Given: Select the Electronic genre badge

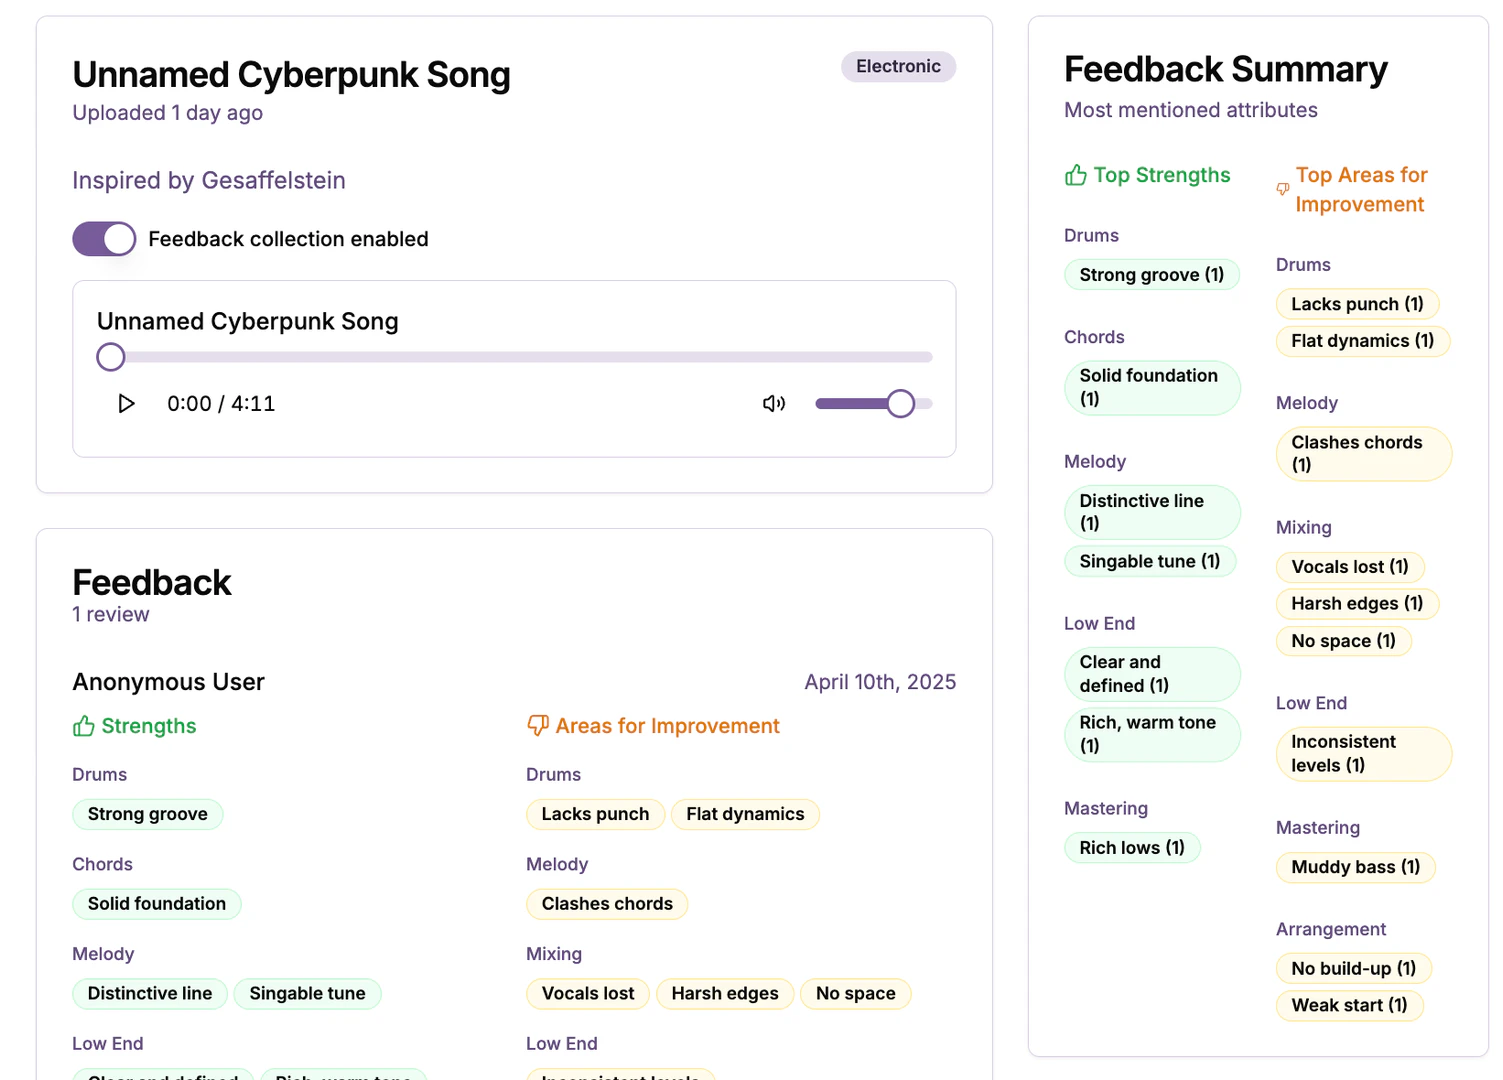Looking at the screenshot, I should click(x=897, y=66).
